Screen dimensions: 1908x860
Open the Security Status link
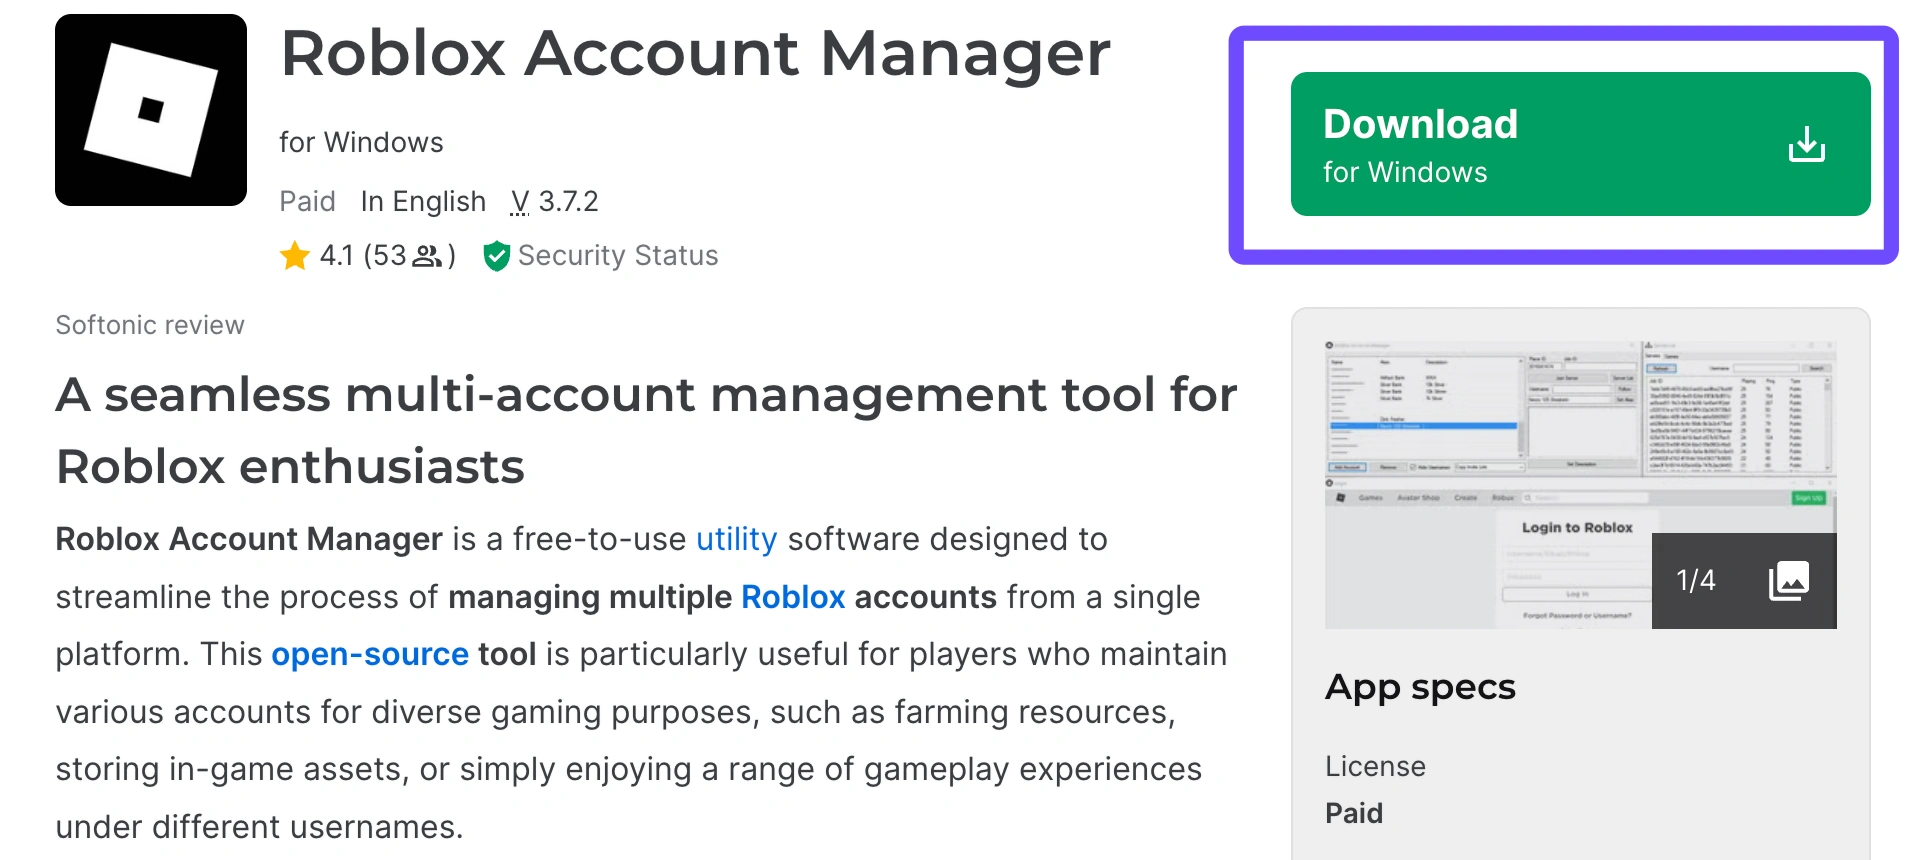pos(618,256)
